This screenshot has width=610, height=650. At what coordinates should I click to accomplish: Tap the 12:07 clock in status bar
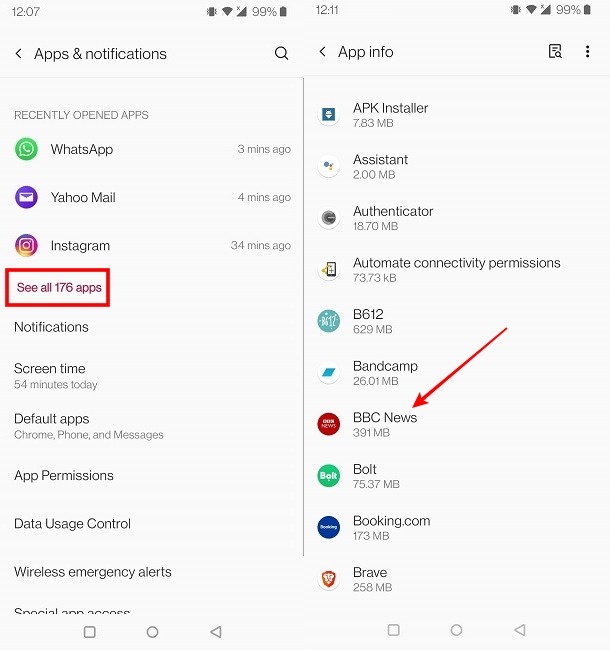click(26, 12)
